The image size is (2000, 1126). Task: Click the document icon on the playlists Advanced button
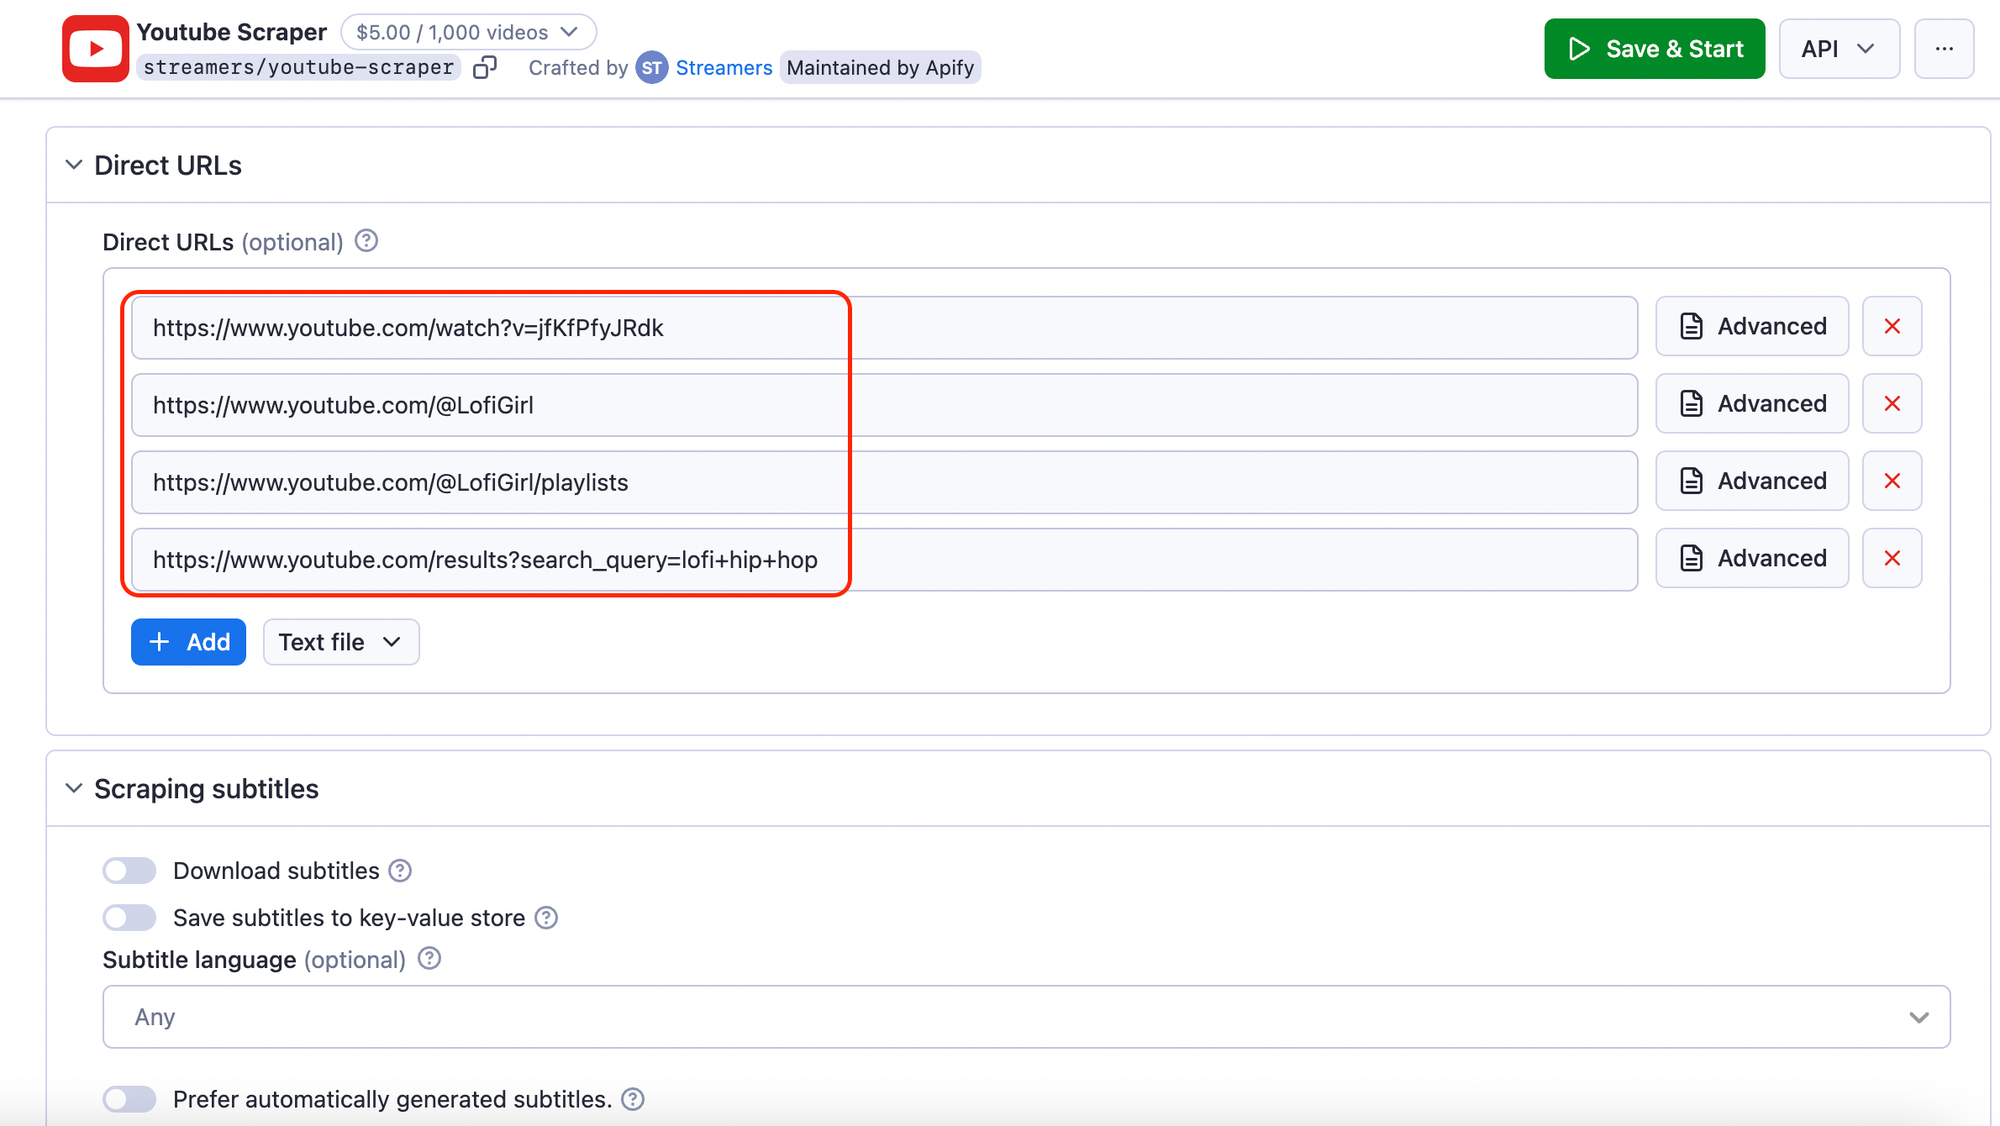click(x=1691, y=481)
